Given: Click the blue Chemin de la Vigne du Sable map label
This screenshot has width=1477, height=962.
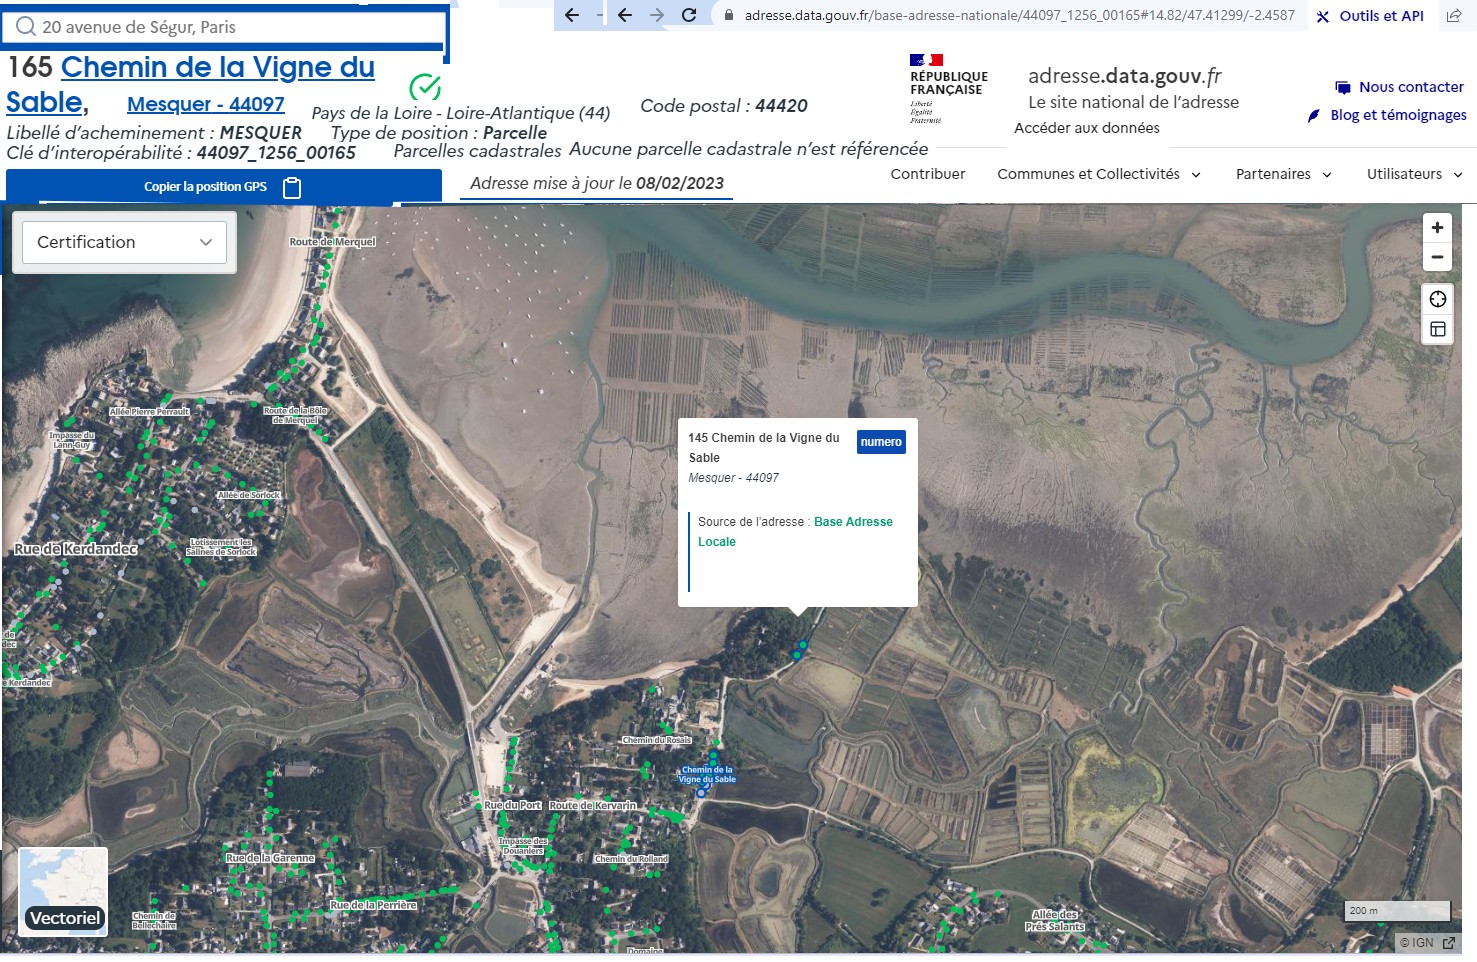Looking at the screenshot, I should [707, 775].
